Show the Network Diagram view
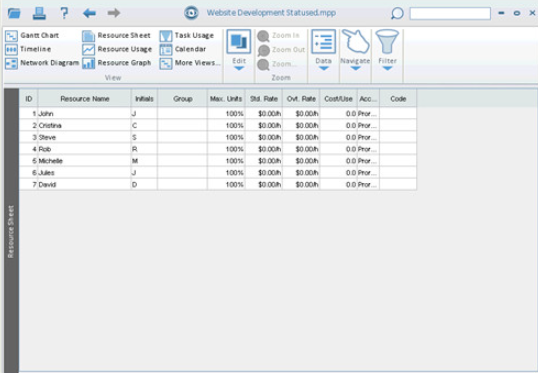The height and width of the screenshot is (373, 538). pos(42,63)
